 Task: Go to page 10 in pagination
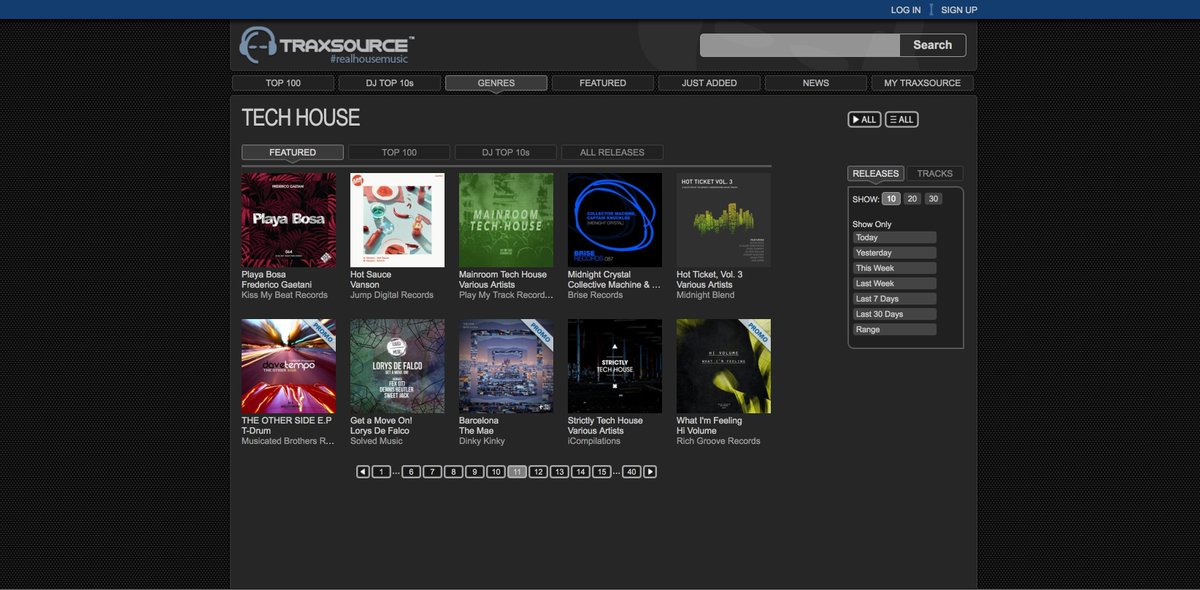(496, 472)
